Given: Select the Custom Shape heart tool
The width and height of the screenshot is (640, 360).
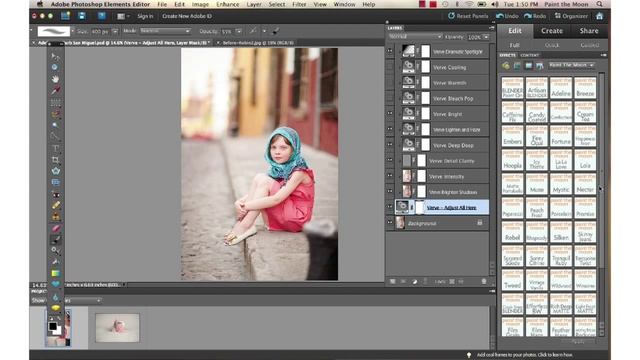Looking at the screenshot, I should (55, 284).
